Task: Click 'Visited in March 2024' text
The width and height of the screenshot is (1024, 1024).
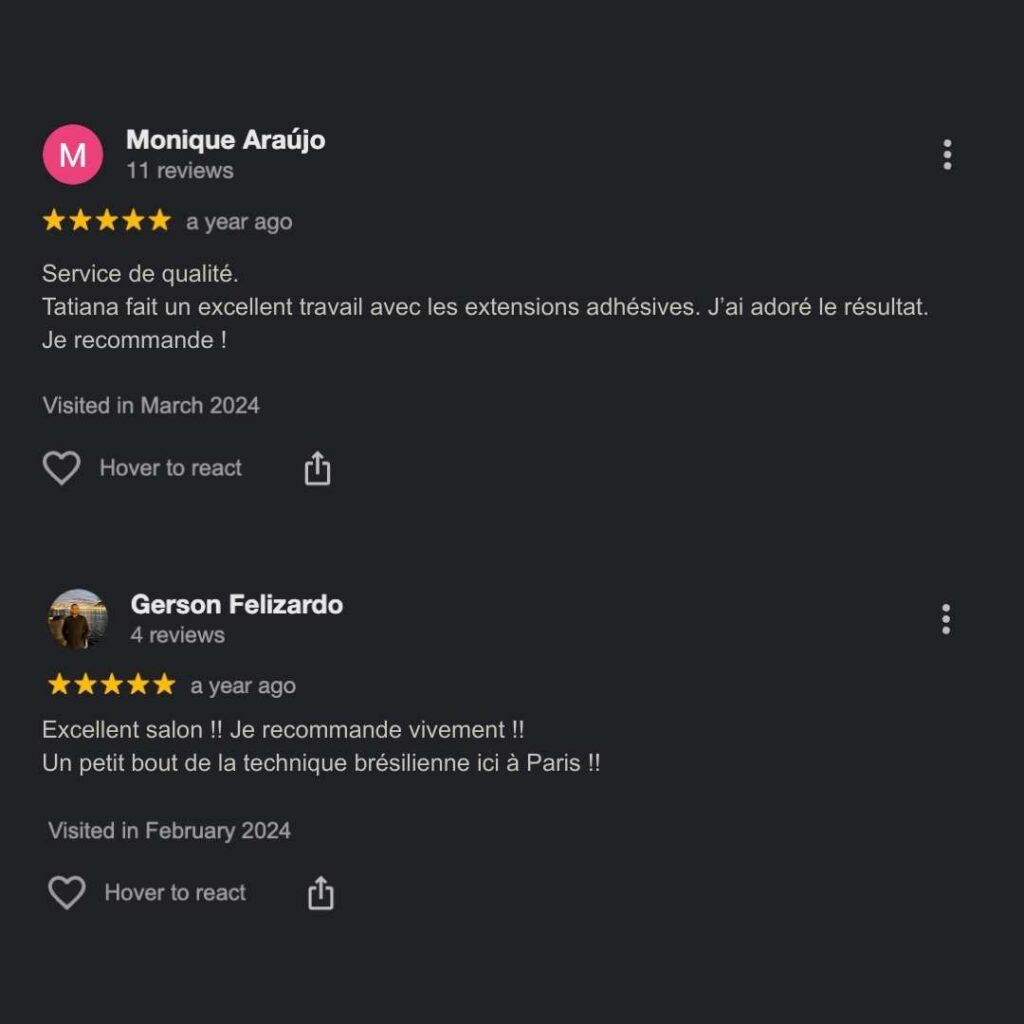Action: pos(151,406)
